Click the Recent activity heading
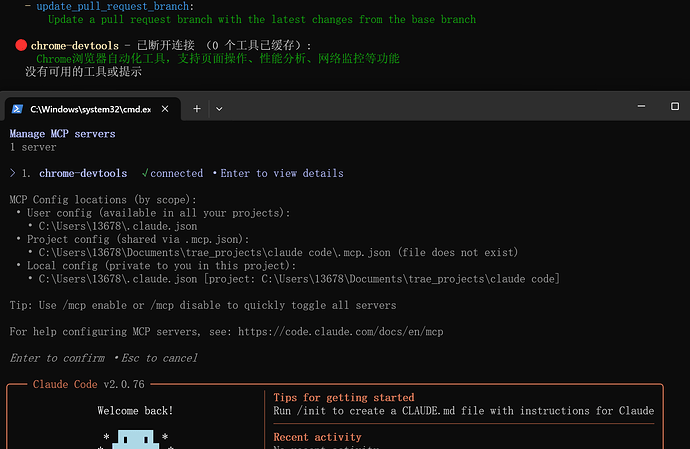Image resolution: width=690 pixels, height=449 pixels. (x=317, y=437)
